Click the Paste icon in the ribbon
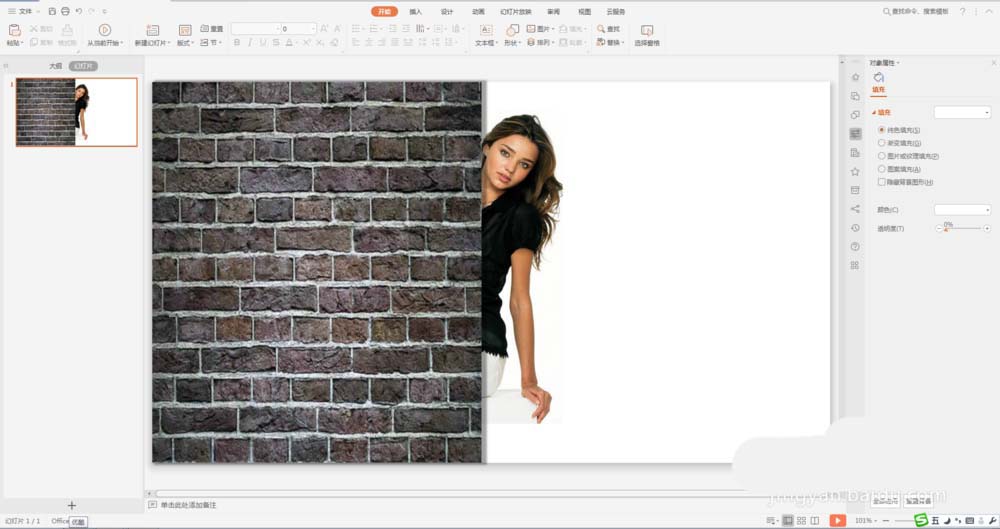The height and width of the screenshot is (529, 1000). (14, 30)
